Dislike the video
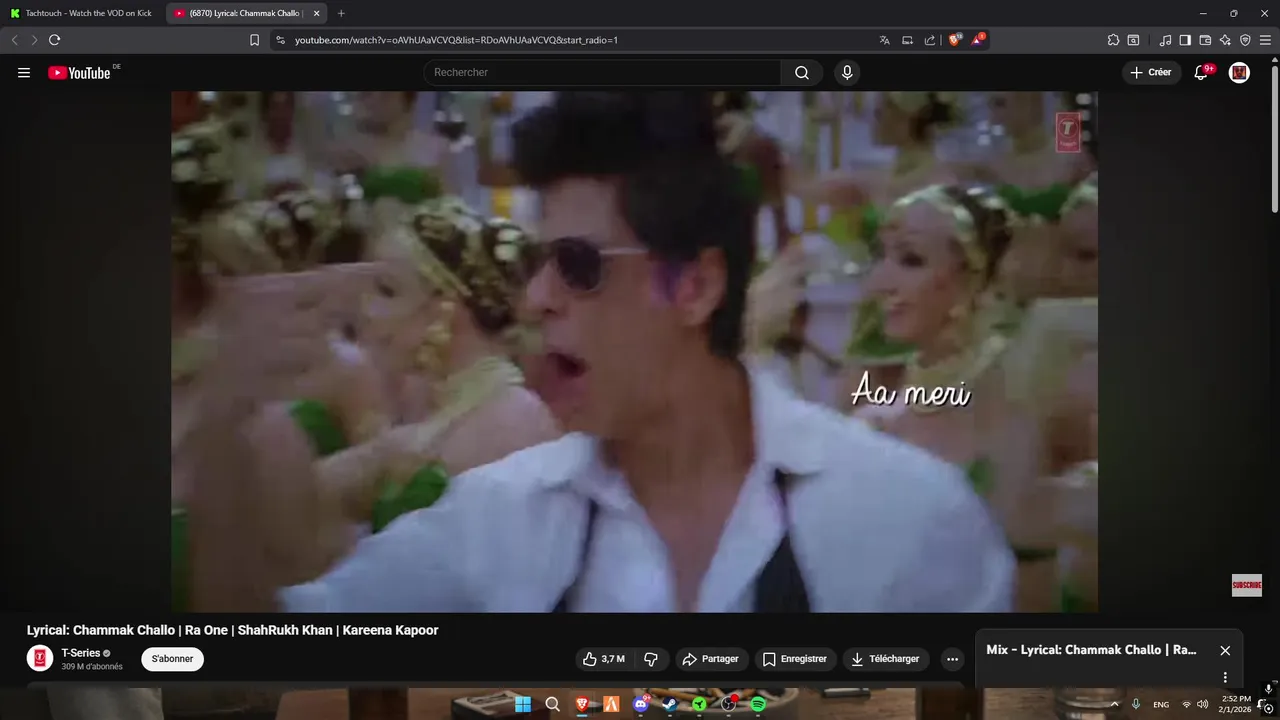Image resolution: width=1280 pixels, height=720 pixels. (x=651, y=659)
